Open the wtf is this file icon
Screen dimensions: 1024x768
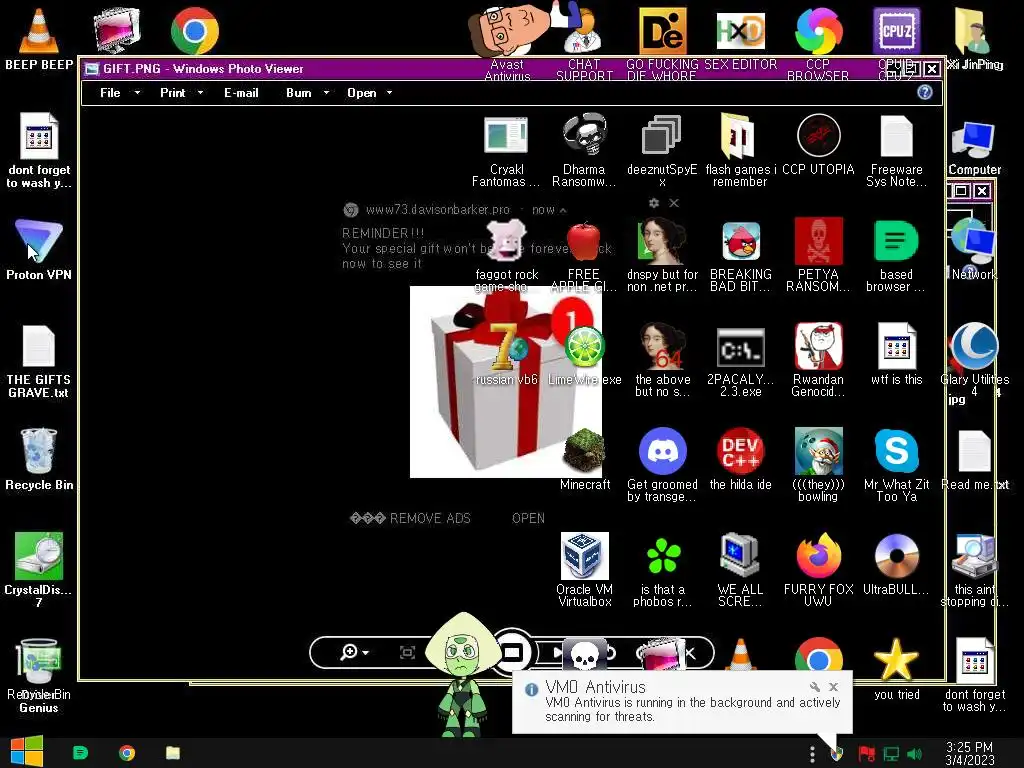point(896,346)
